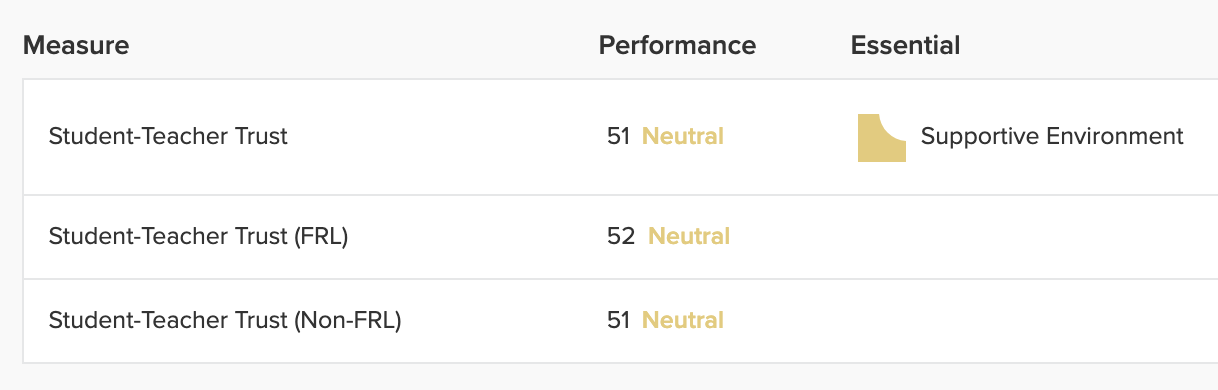Screen dimensions: 1218x390
Task: Sort by the Measure column header
Action: coord(76,45)
